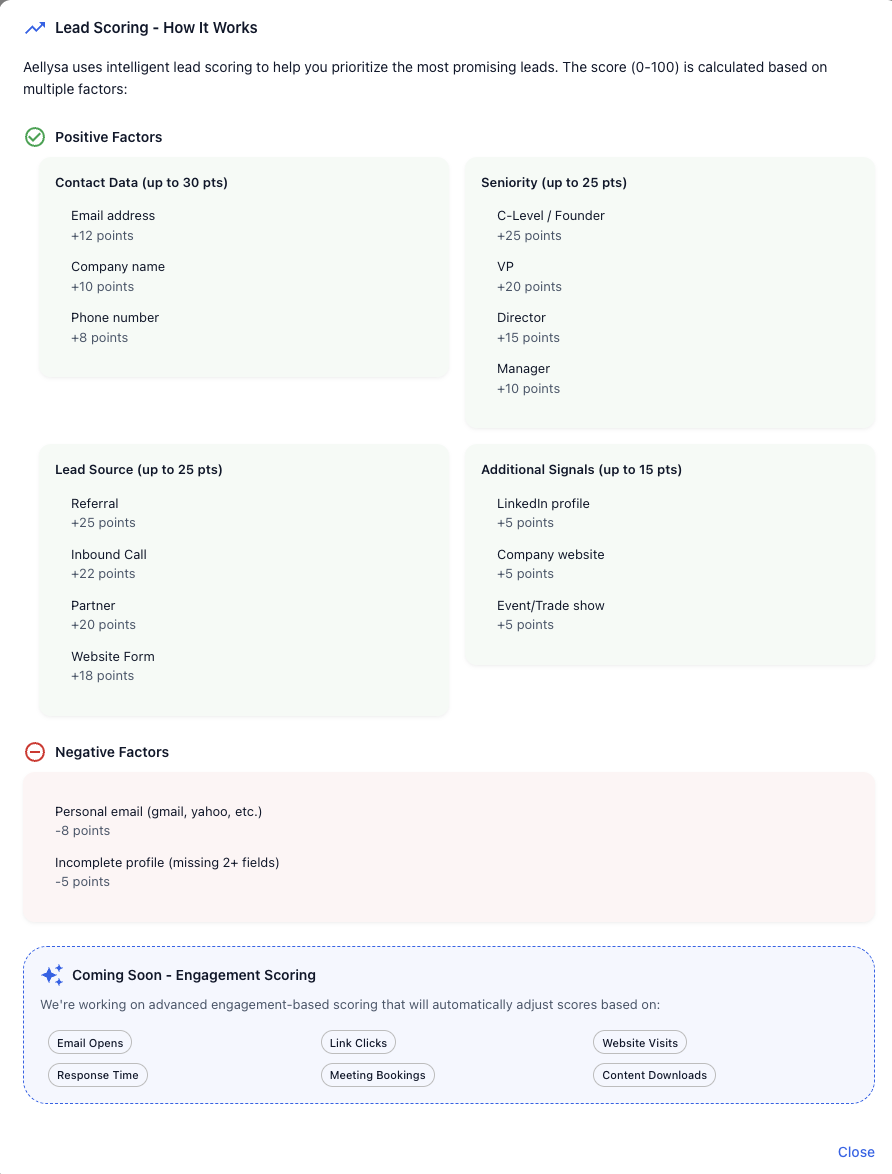The width and height of the screenshot is (892, 1174).
Task: Select the Meeting Bookings tag
Action: (378, 1075)
